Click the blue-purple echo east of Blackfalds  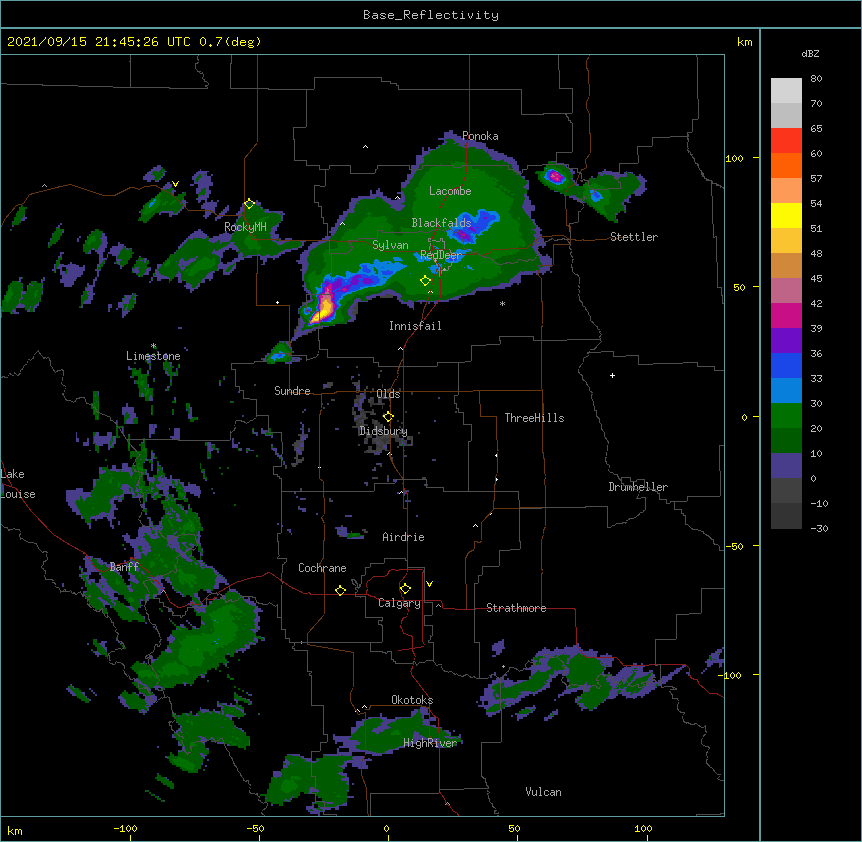[474, 226]
